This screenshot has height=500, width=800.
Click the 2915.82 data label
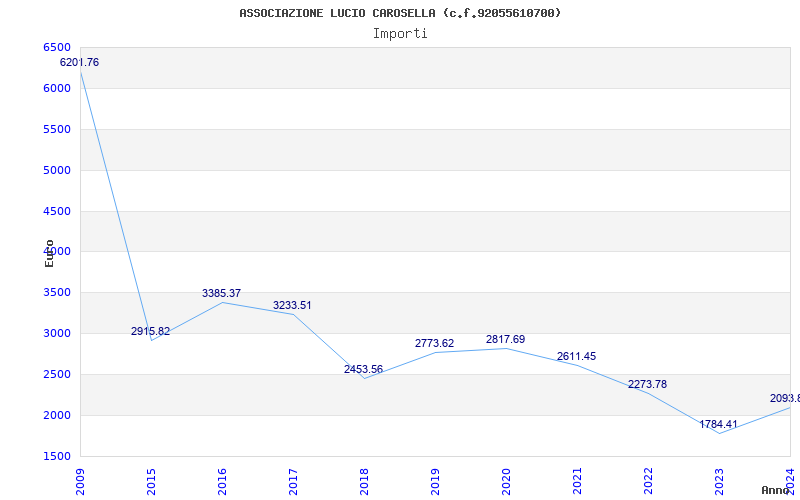150,331
